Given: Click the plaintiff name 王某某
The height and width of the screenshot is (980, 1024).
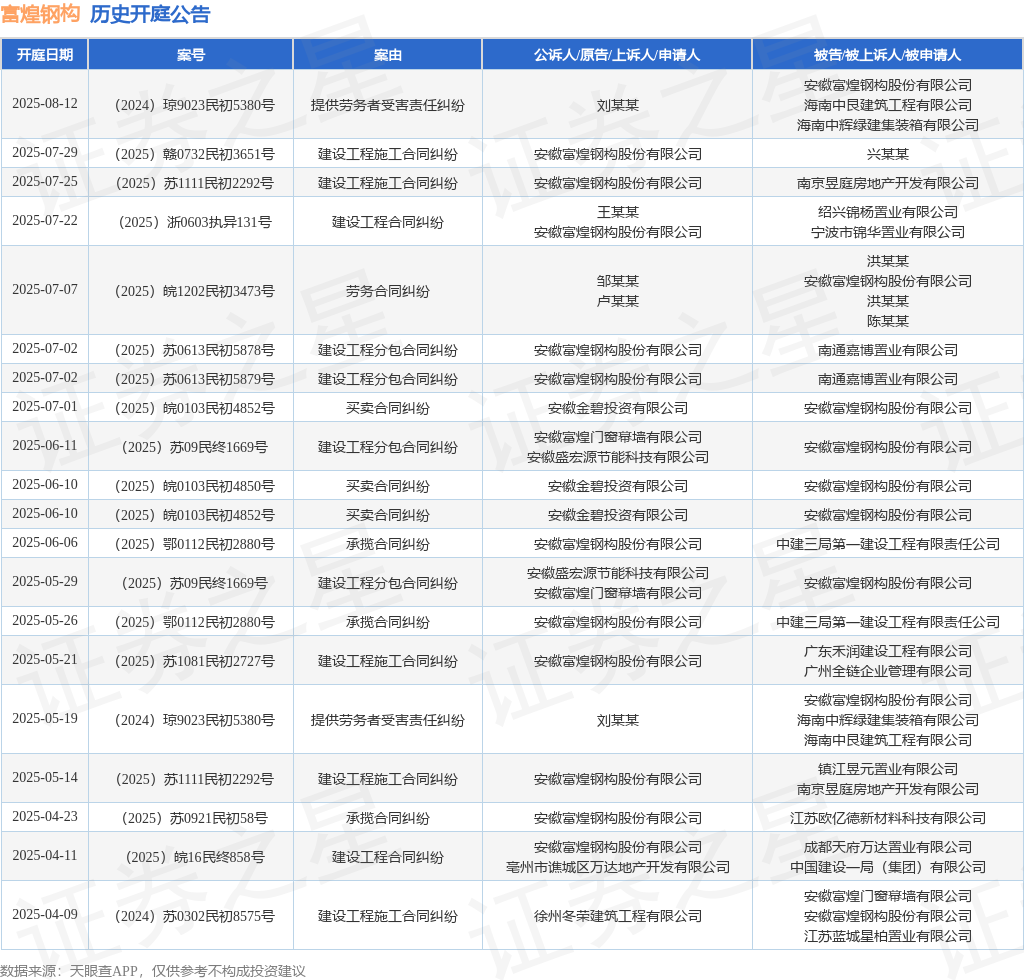Looking at the screenshot, I should pyautogui.click(x=617, y=212).
